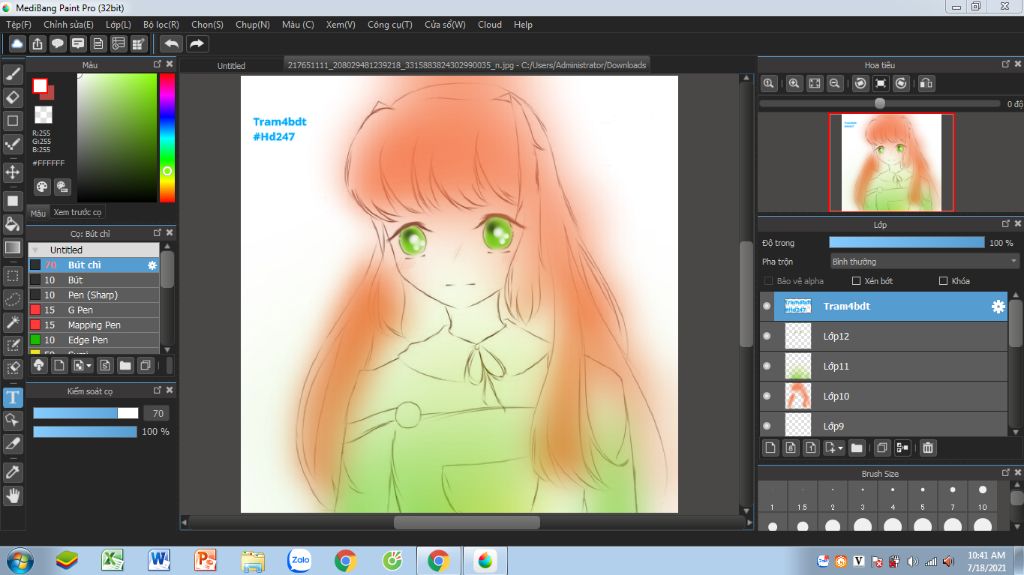Click Zoom Out in the Navigator panel
This screenshot has height=575, width=1024.
pos(835,84)
